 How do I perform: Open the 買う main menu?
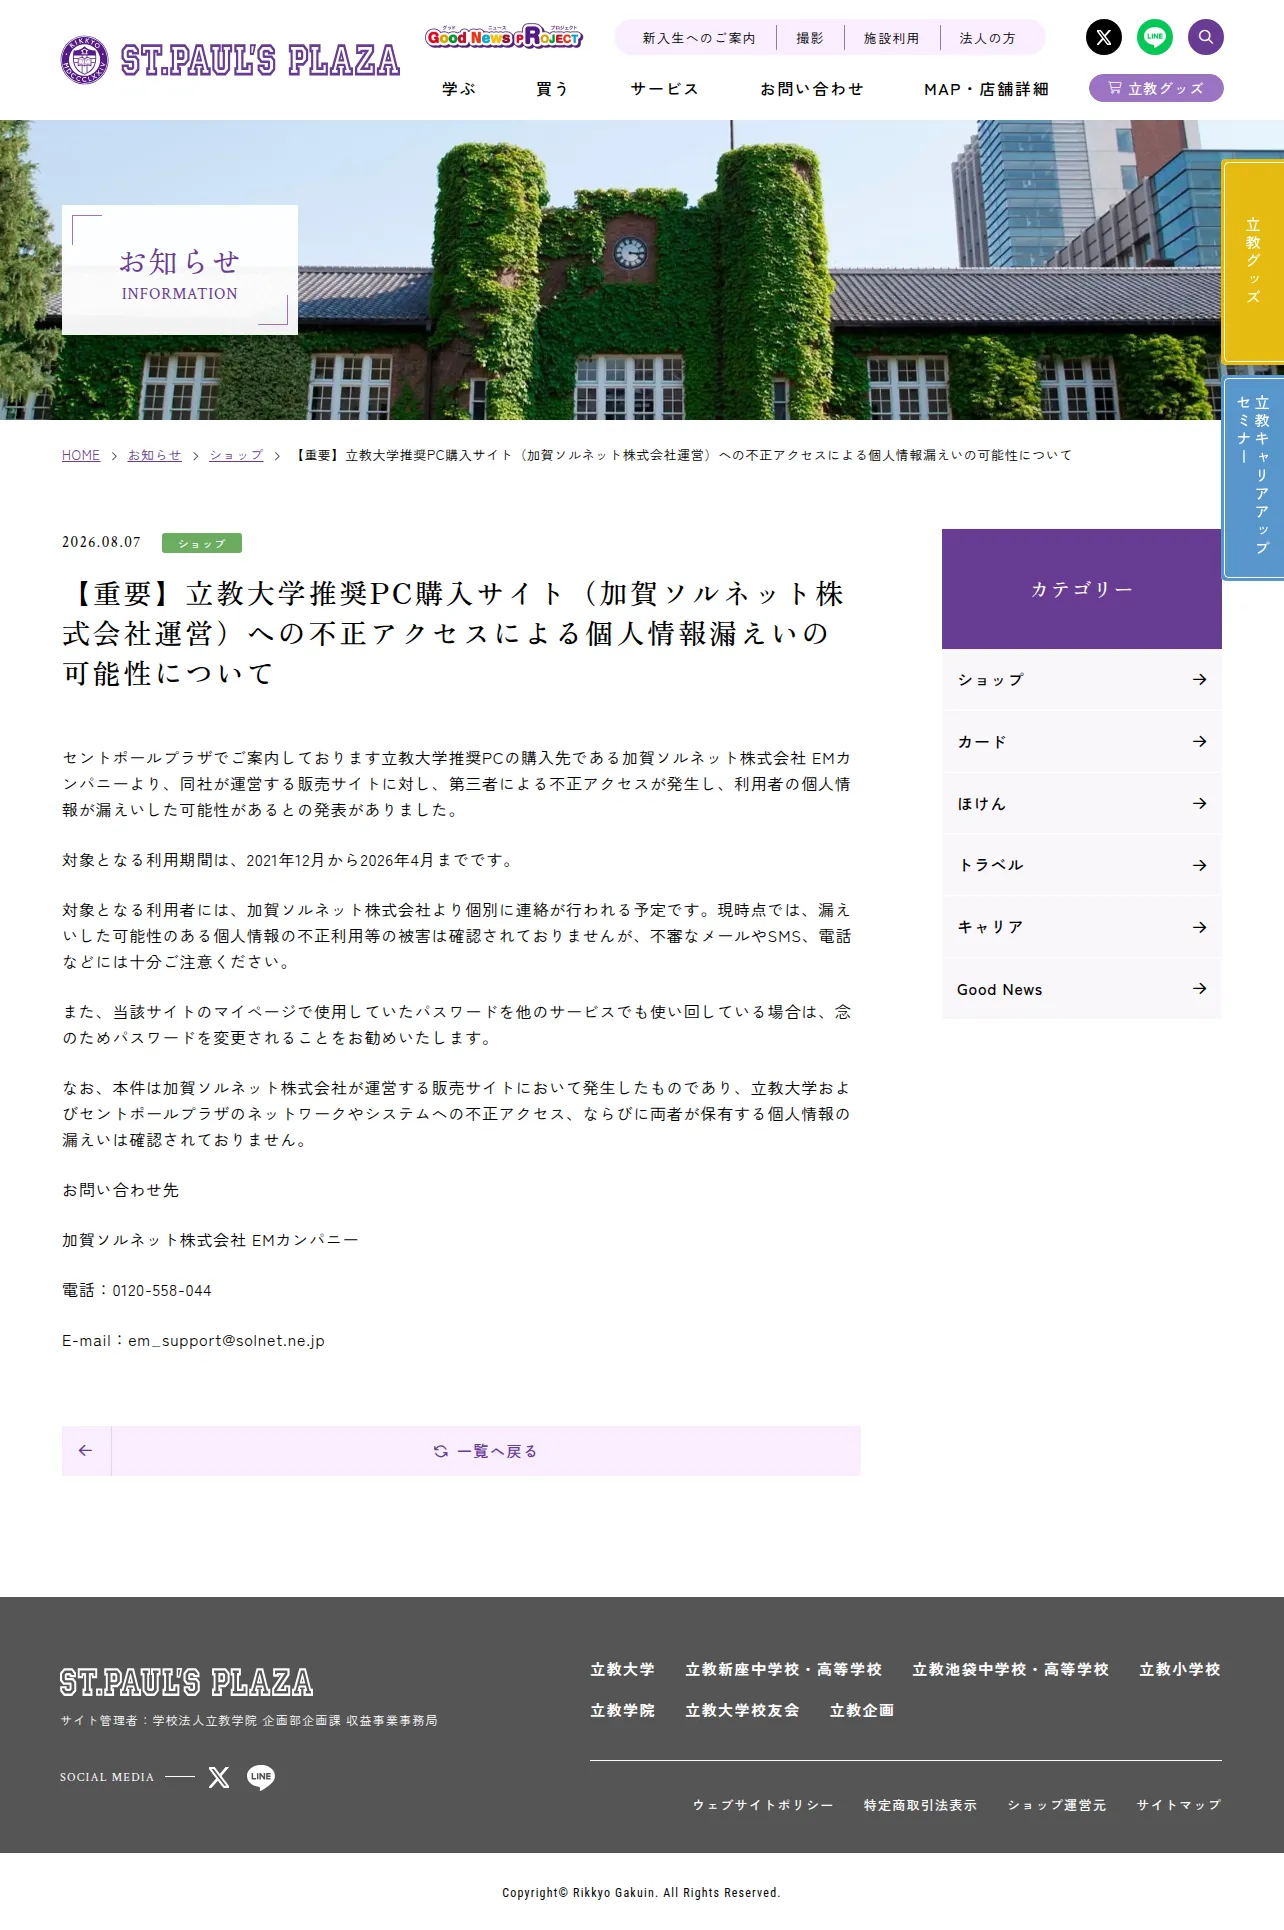click(x=552, y=89)
